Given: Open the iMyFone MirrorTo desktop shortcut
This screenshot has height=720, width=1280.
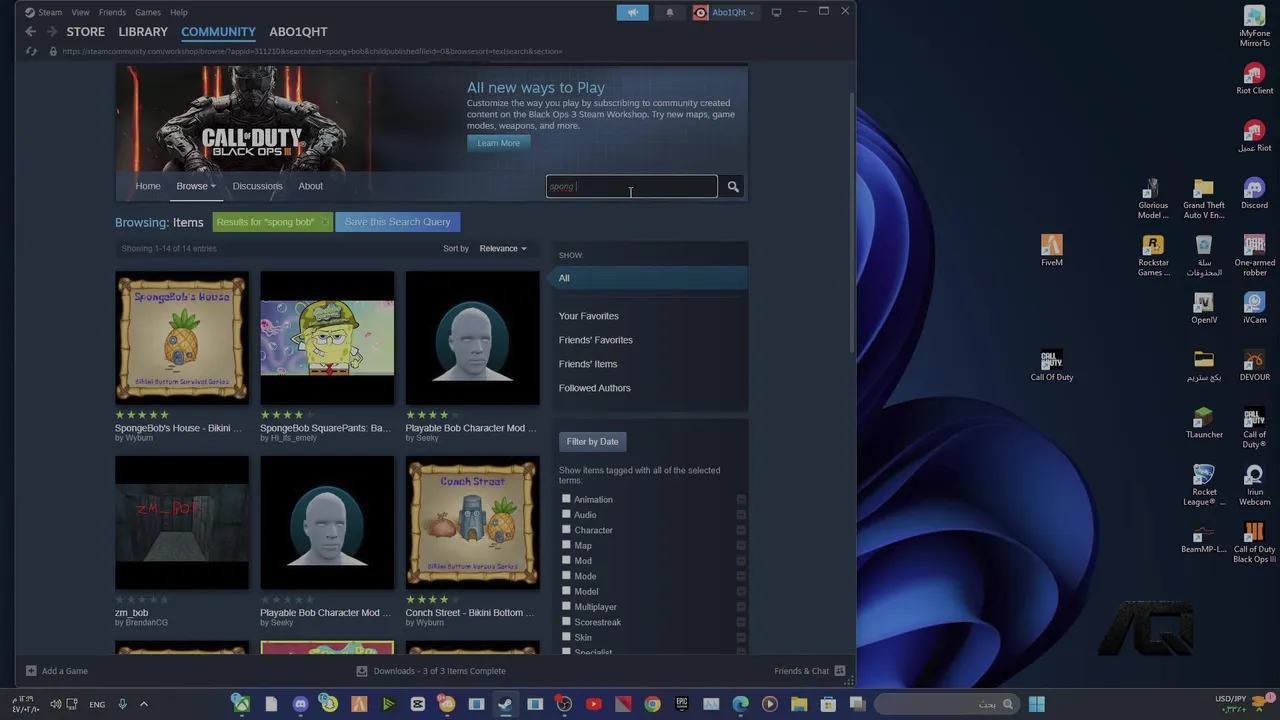Looking at the screenshot, I should coord(1254,26).
